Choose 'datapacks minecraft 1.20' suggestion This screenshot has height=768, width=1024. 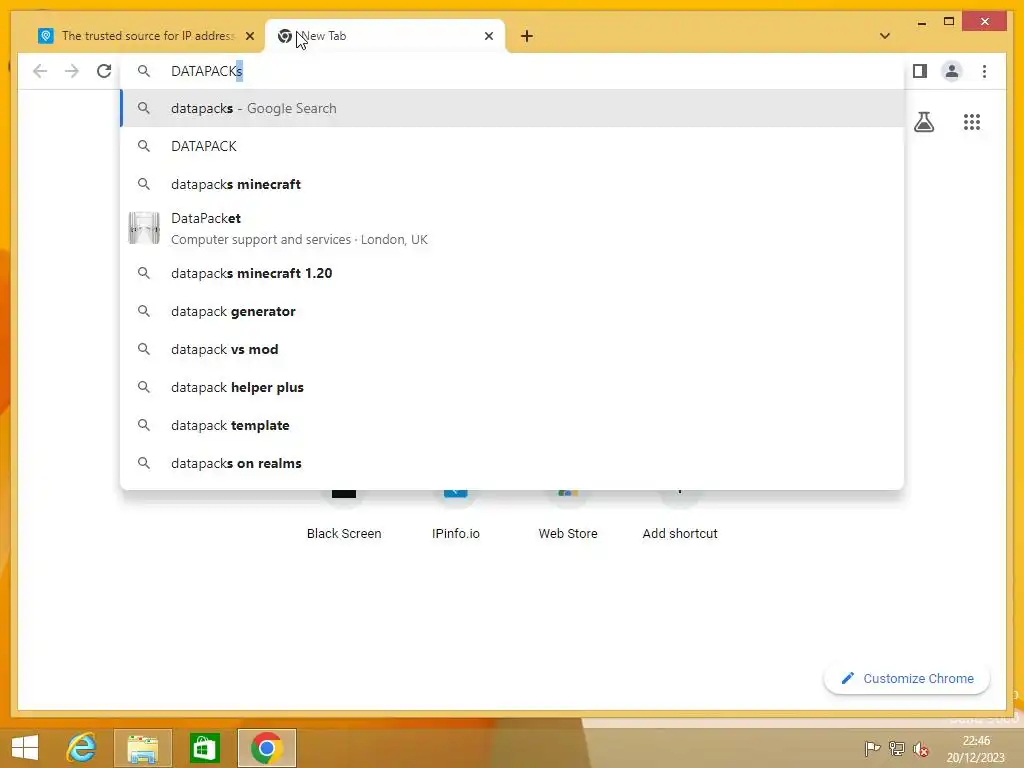(513, 273)
